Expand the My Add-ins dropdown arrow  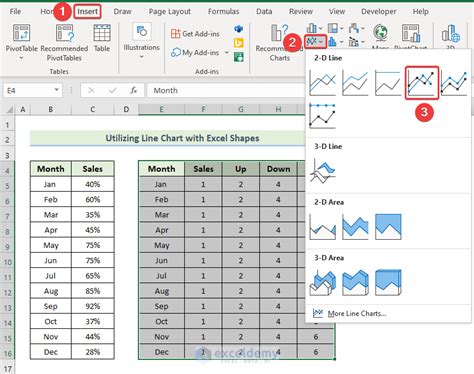[227, 53]
